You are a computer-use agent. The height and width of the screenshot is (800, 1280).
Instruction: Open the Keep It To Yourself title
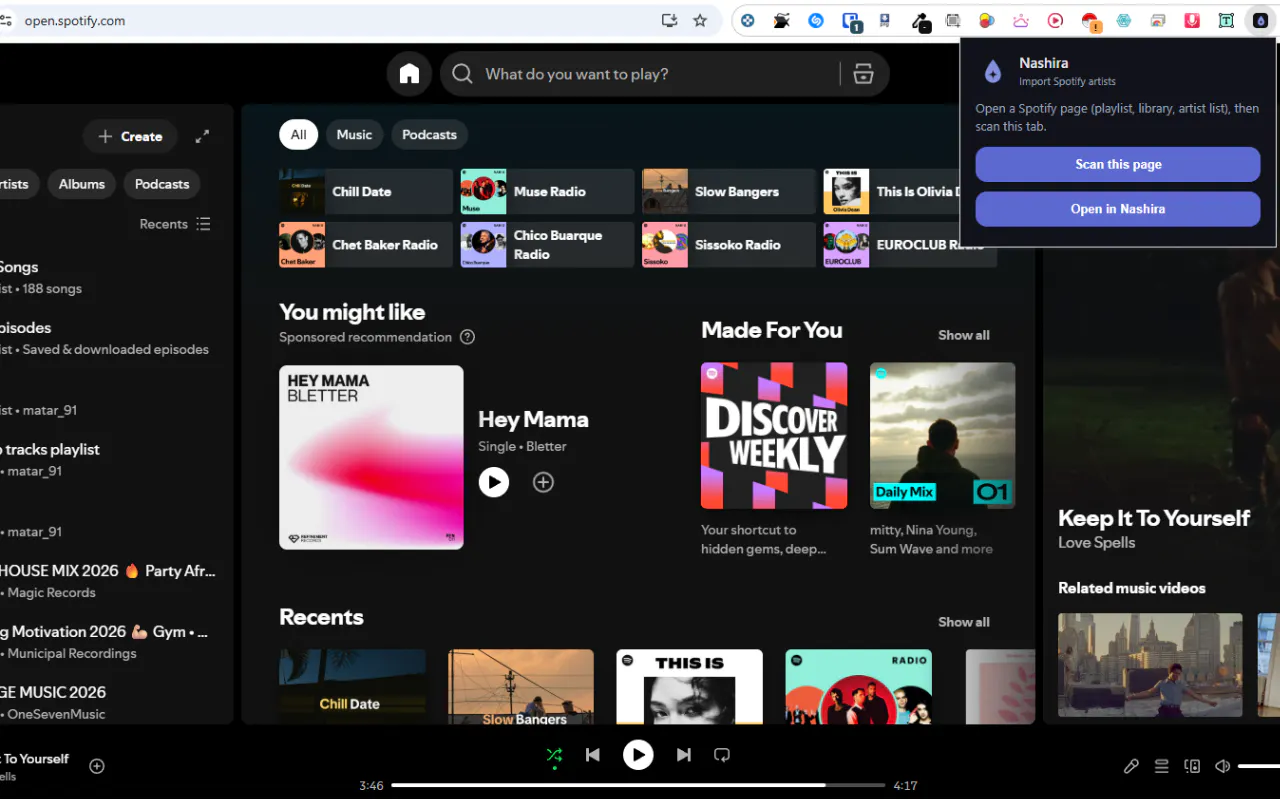[x=1154, y=518]
